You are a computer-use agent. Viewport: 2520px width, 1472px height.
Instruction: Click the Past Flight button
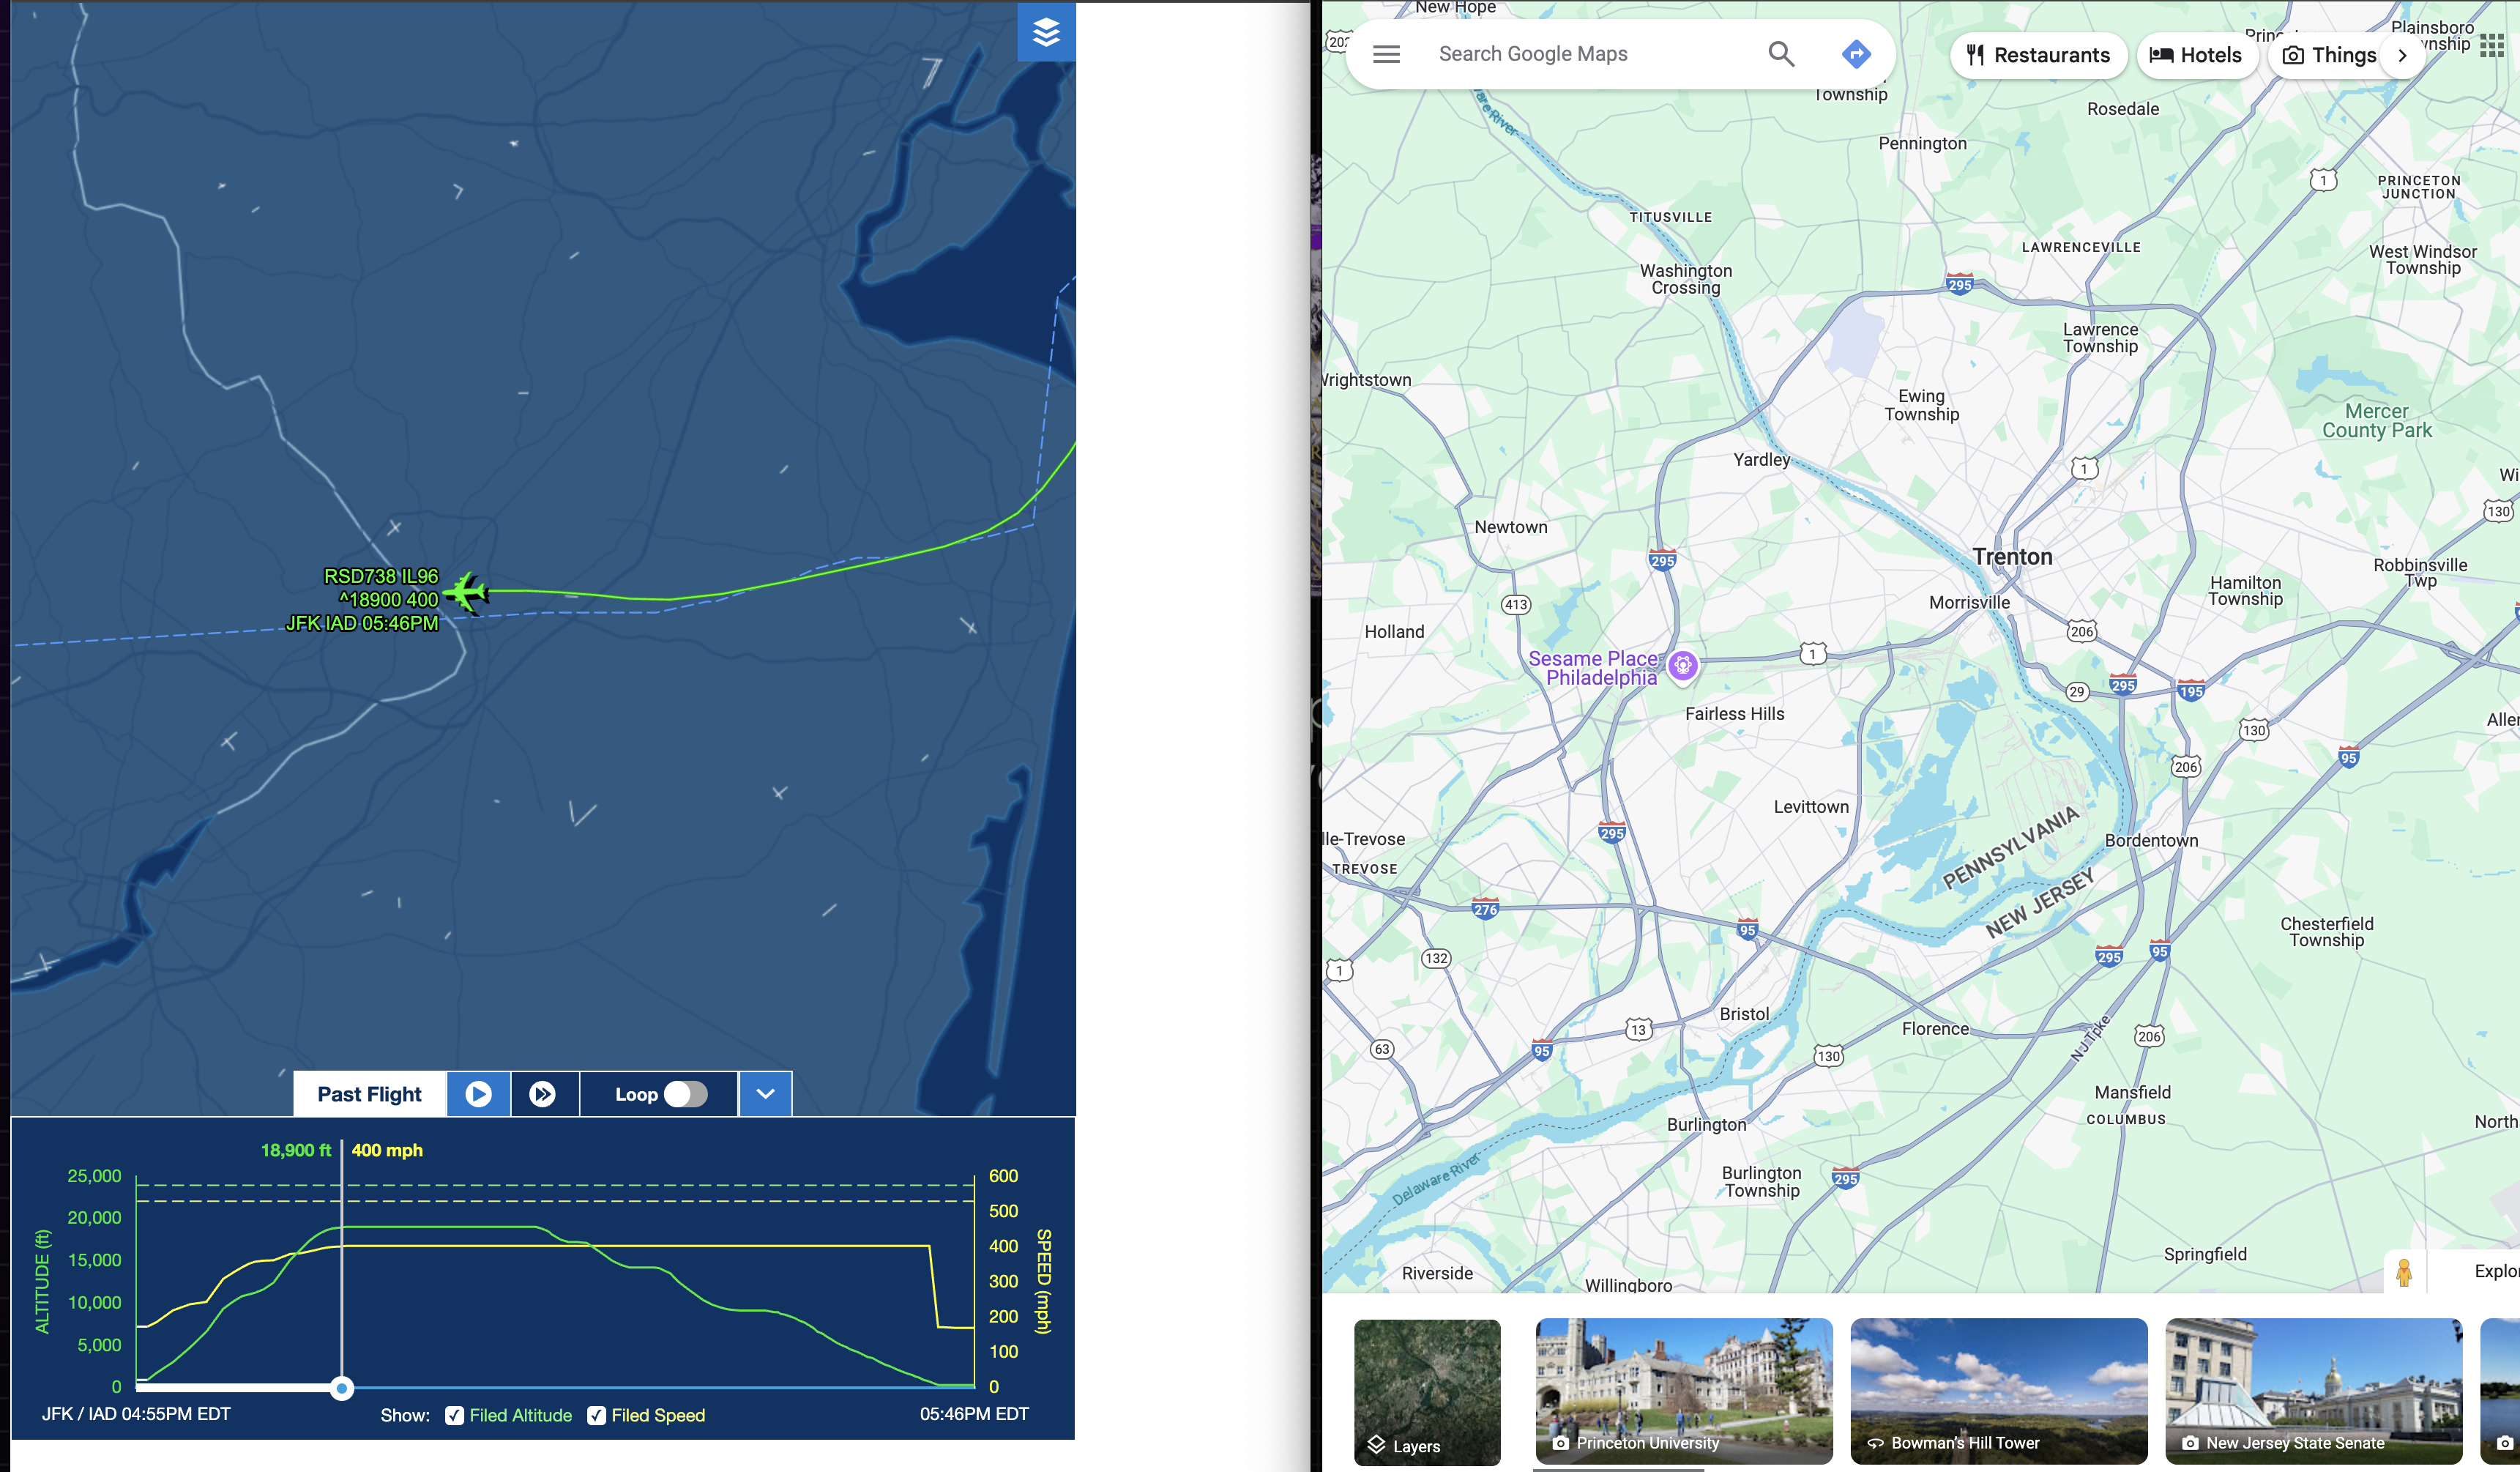click(369, 1094)
